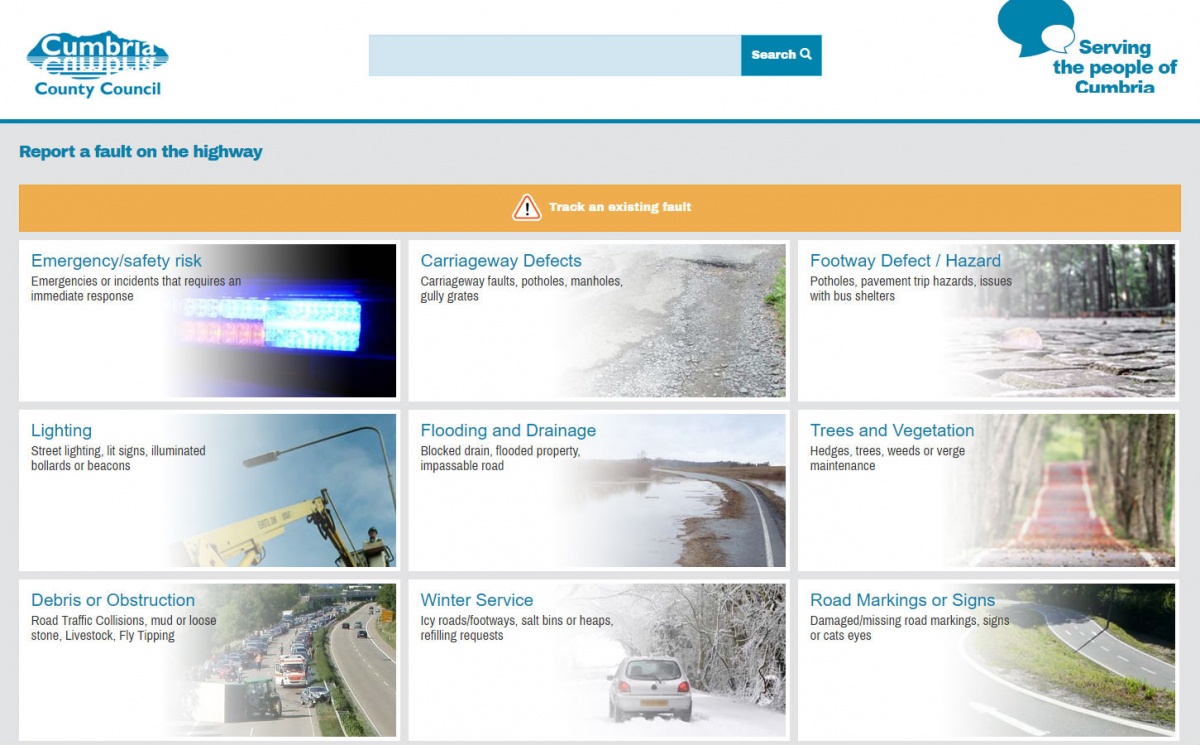Select the Road Markings or Signs category

tap(902, 600)
